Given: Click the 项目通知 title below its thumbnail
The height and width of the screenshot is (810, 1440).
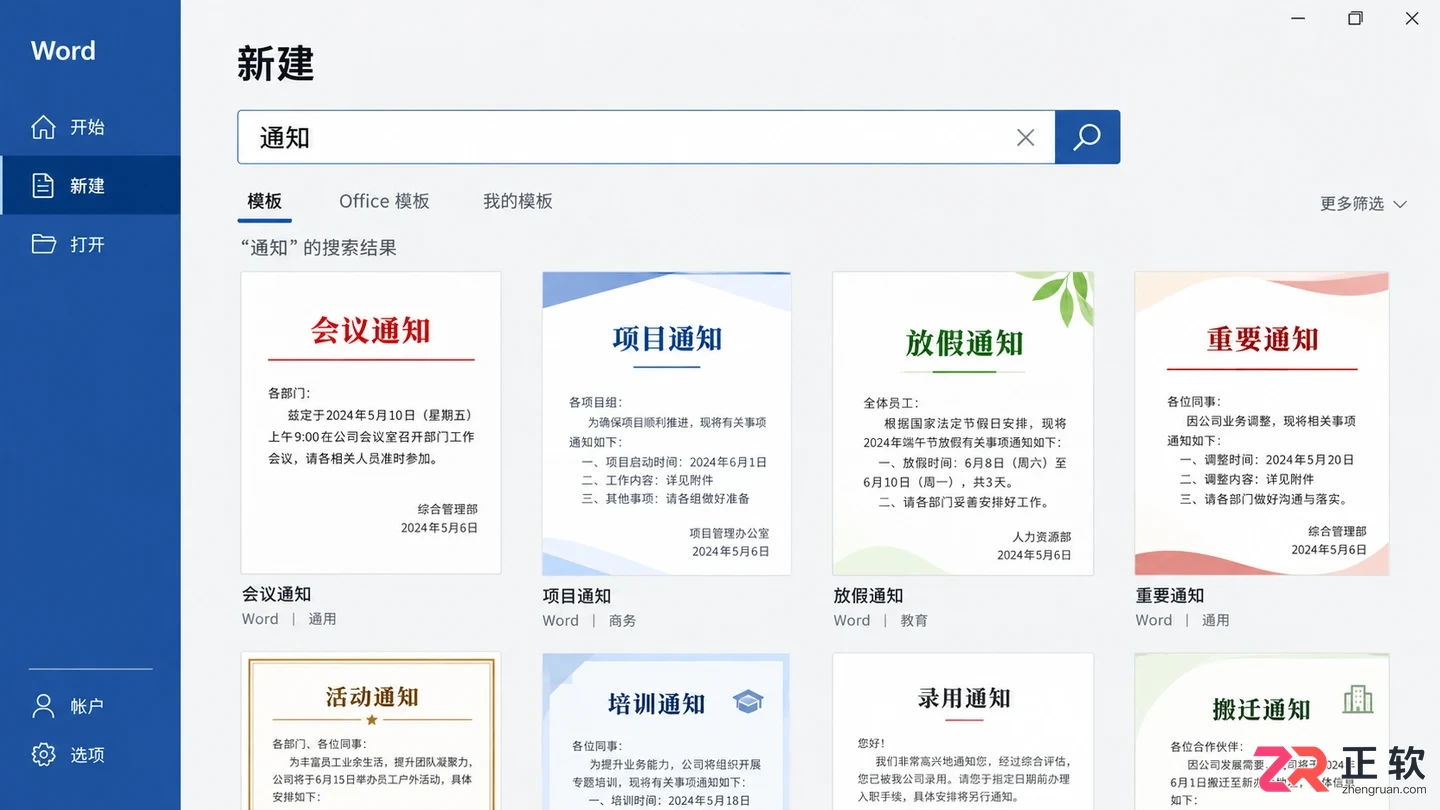Looking at the screenshot, I should click(x=577, y=596).
